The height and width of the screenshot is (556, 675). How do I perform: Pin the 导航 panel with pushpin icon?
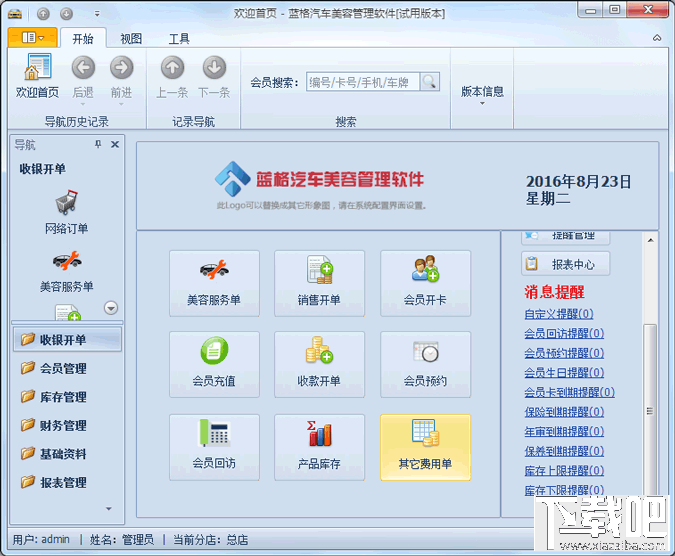click(x=98, y=144)
